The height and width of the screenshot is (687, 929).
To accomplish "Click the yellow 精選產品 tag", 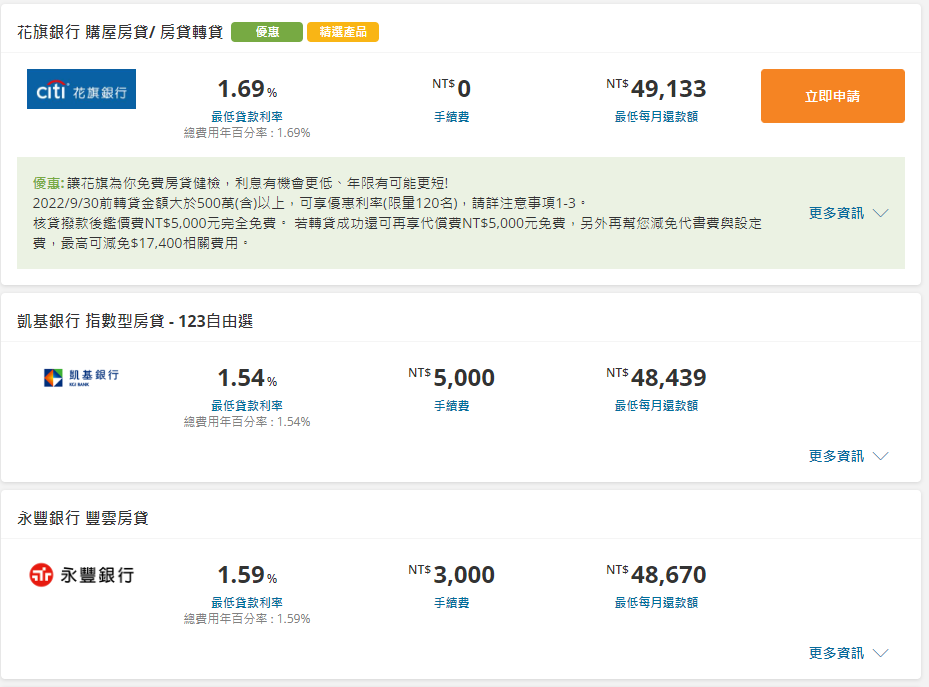I will [342, 32].
